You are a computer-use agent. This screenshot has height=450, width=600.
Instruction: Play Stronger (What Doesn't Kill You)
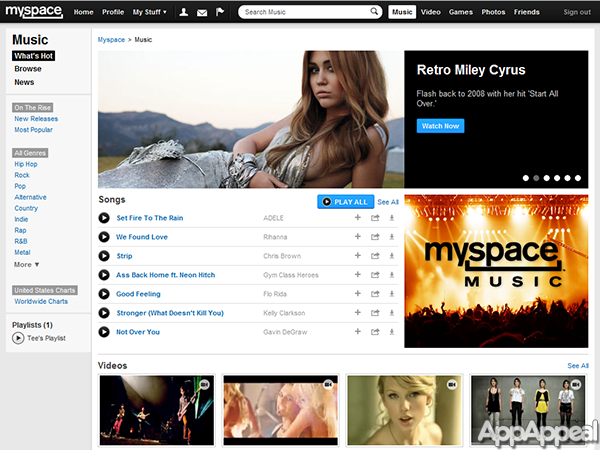[x=104, y=313]
